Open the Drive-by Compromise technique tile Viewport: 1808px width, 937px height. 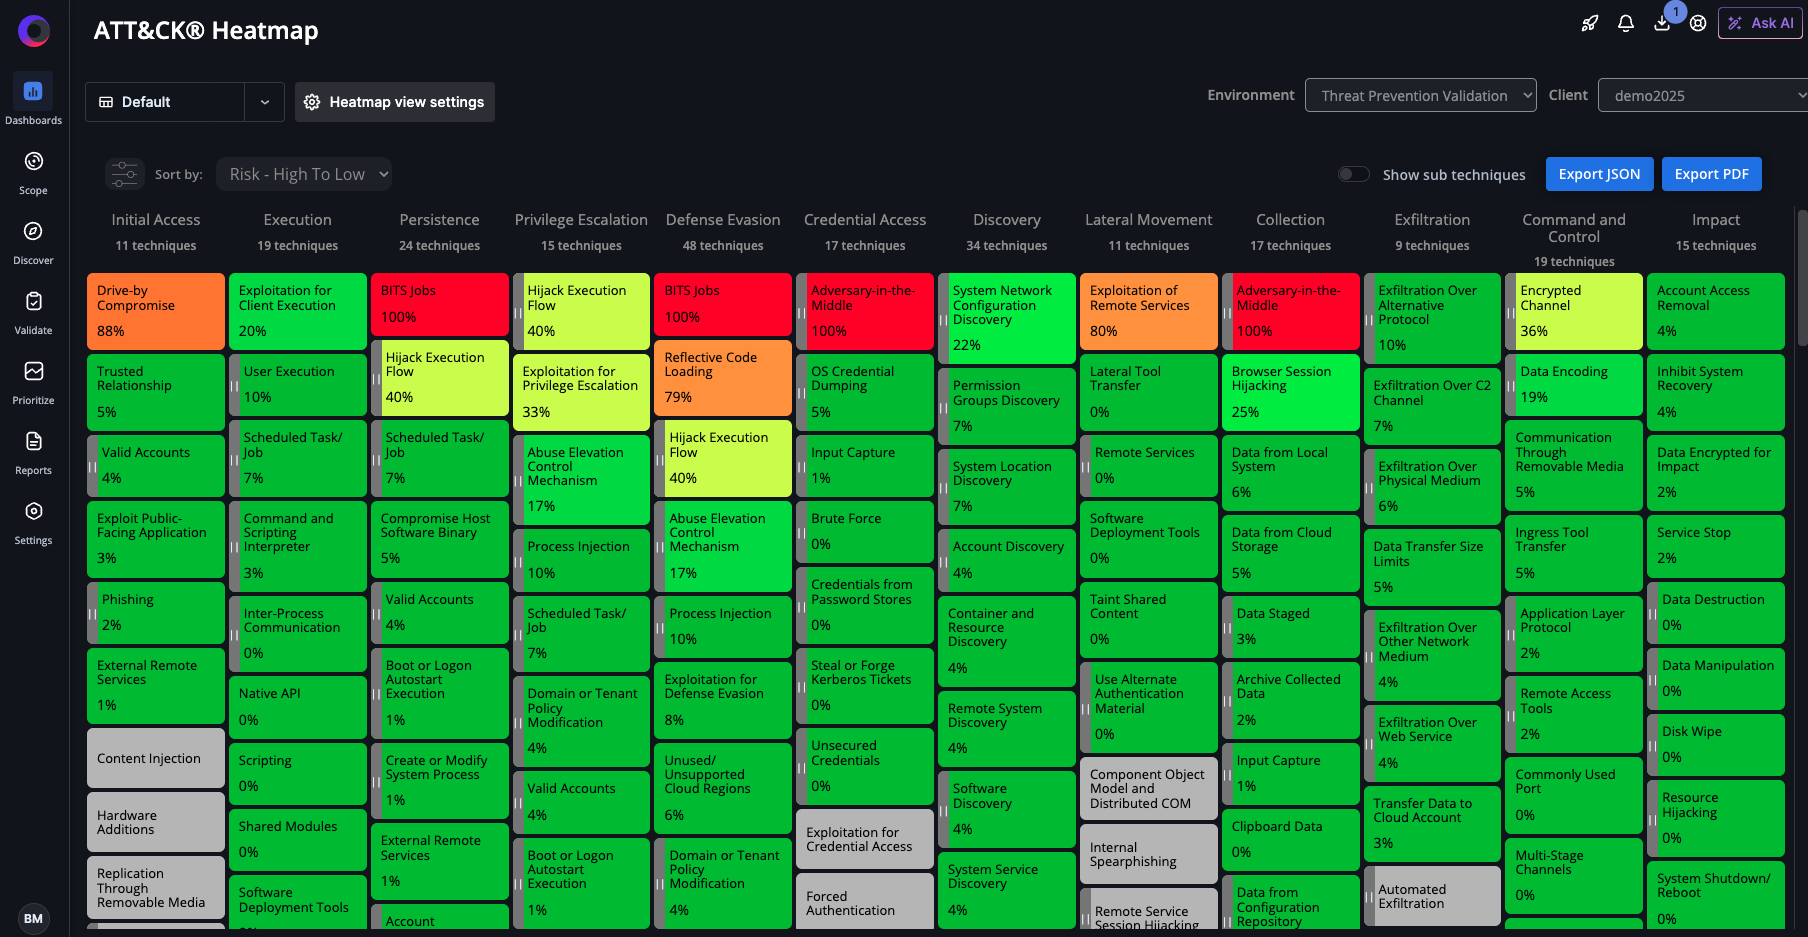click(x=155, y=311)
